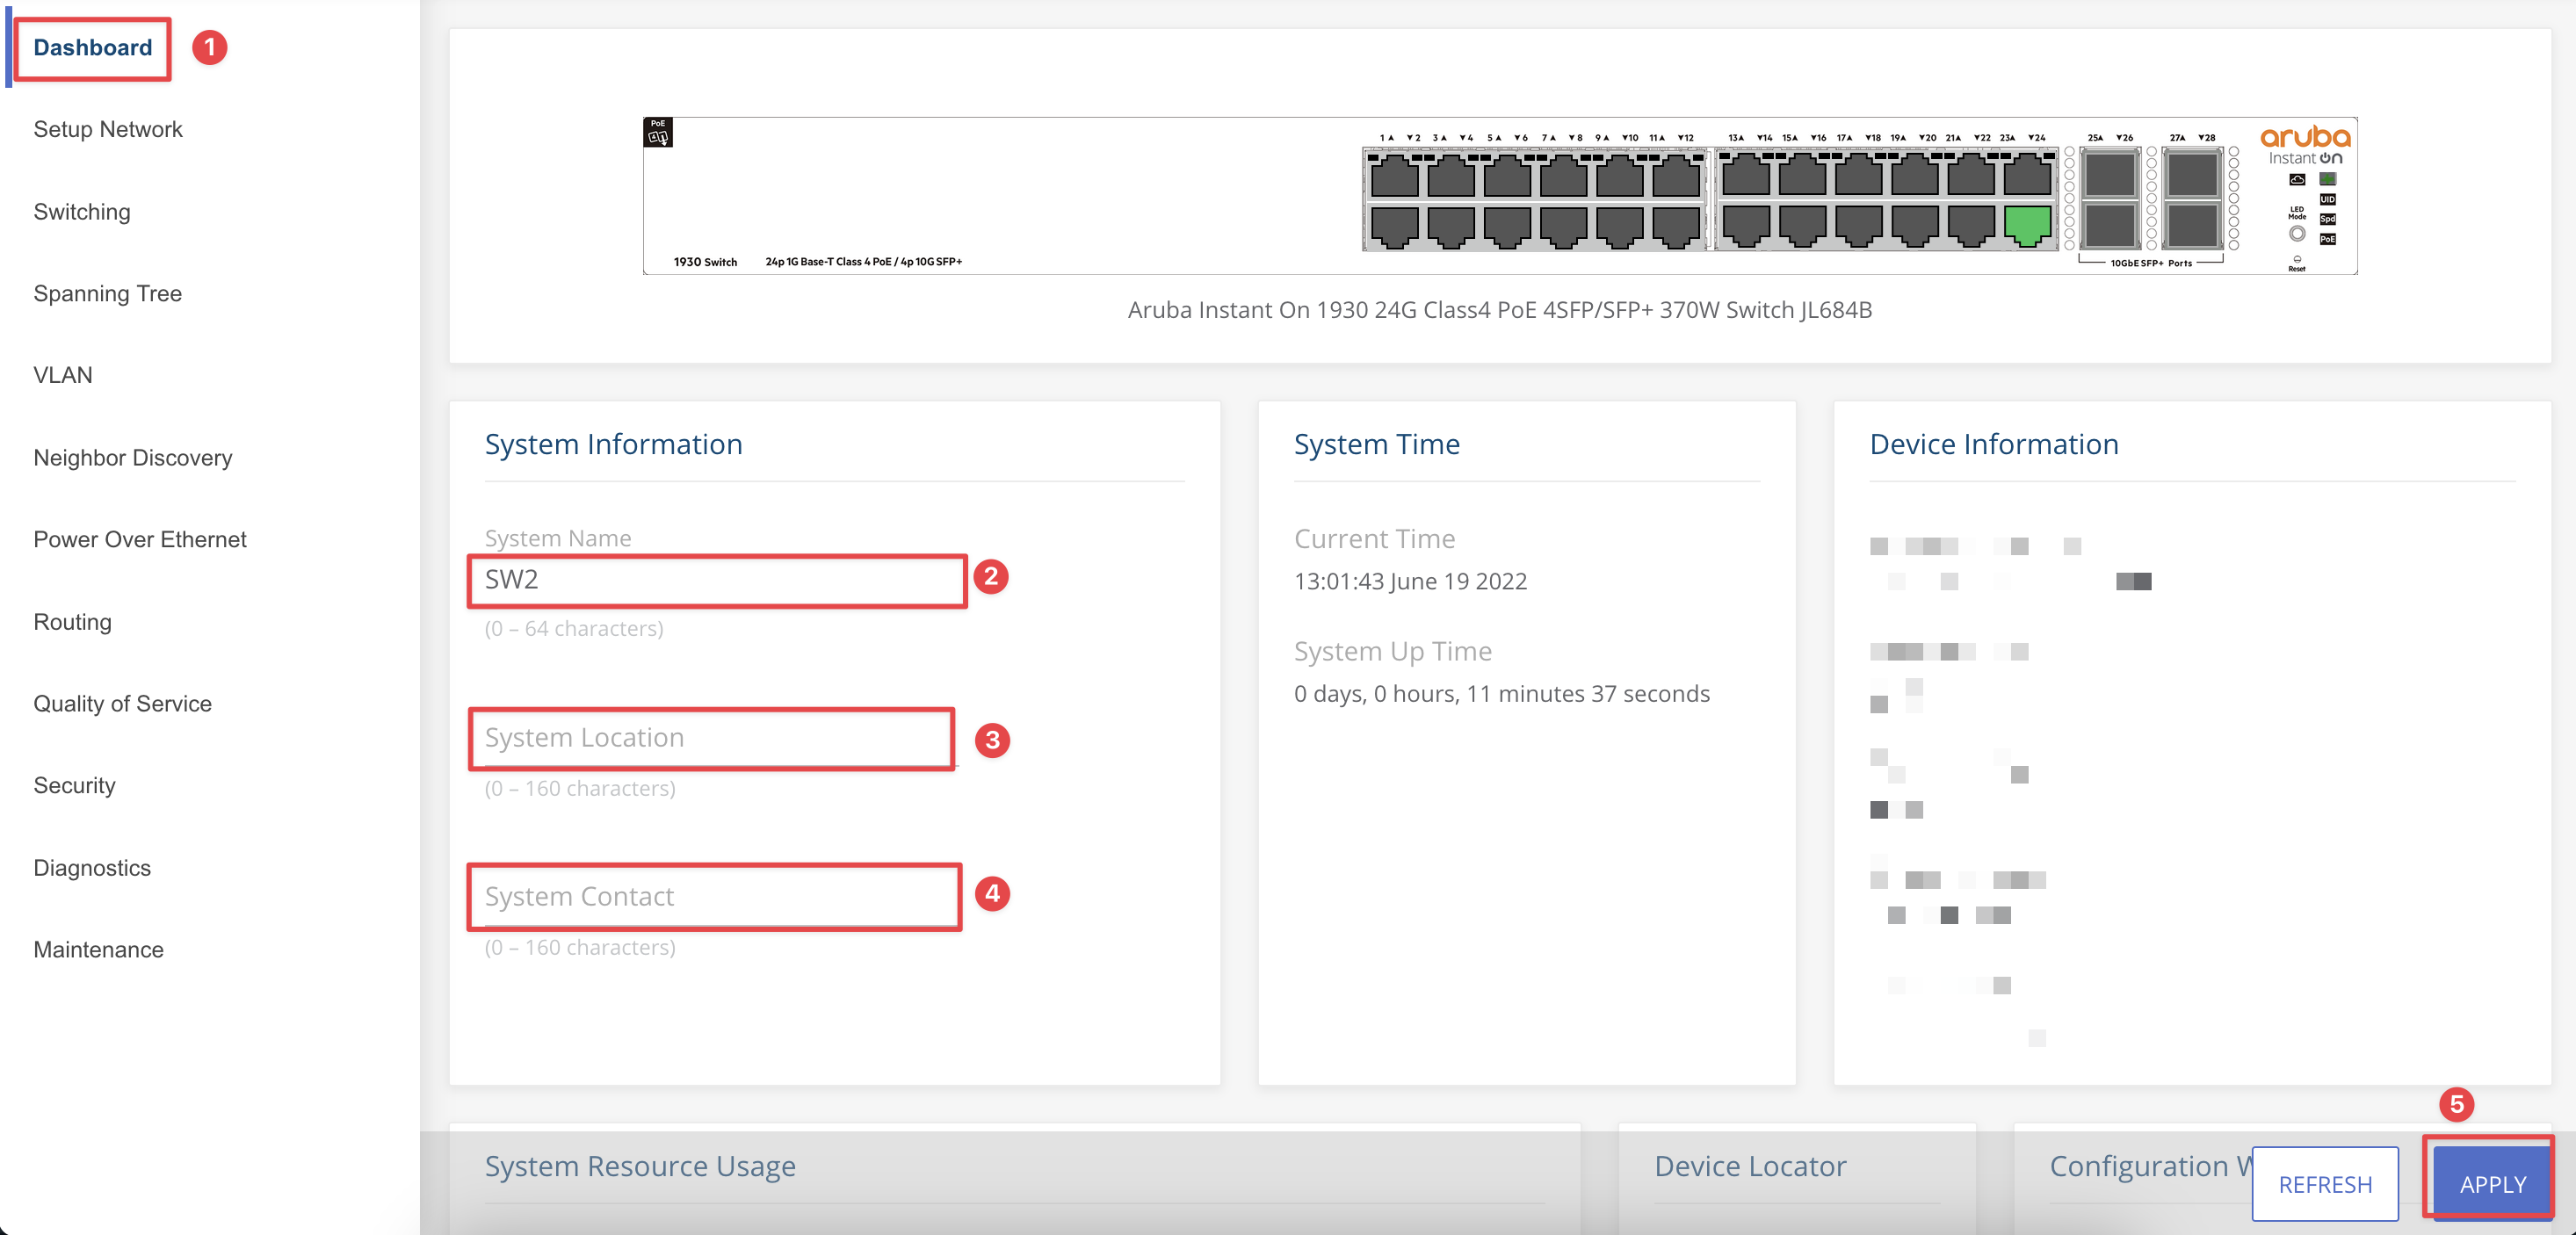Open Diagnostics in sidebar
Viewport: 2576px width, 1235px height.
pos(92,867)
